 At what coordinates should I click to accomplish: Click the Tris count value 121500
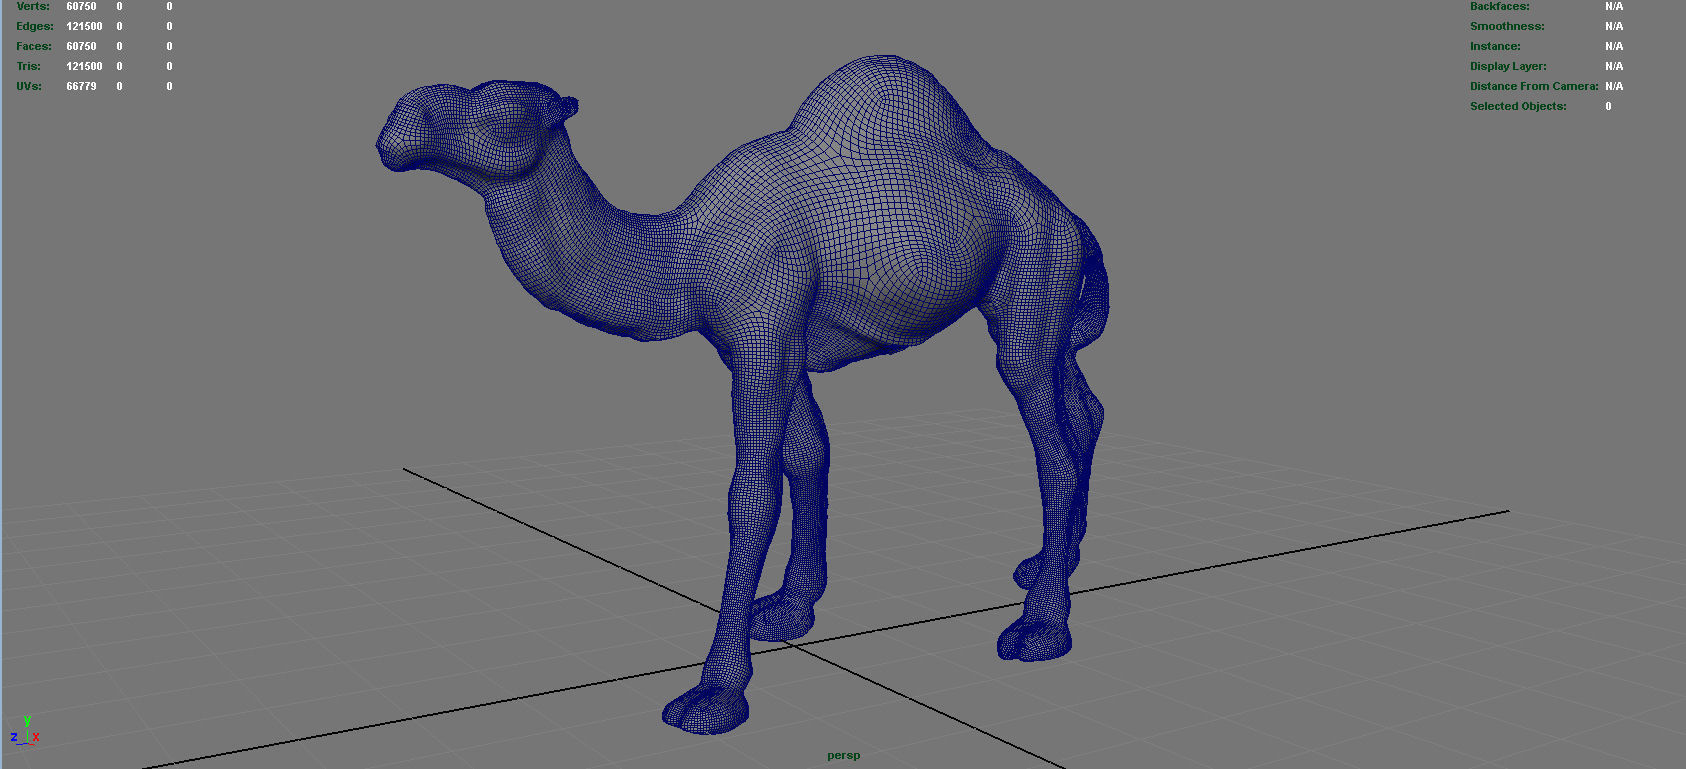coord(84,66)
